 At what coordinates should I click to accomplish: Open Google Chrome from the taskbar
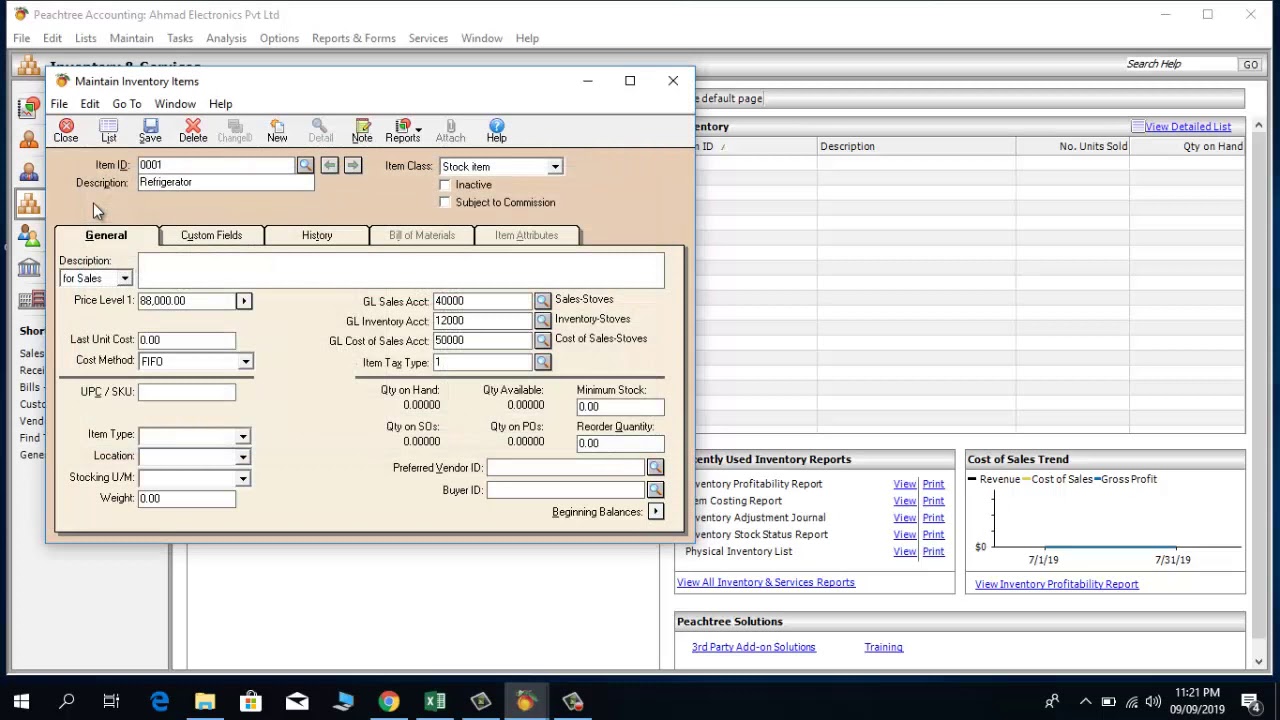pyautogui.click(x=389, y=702)
